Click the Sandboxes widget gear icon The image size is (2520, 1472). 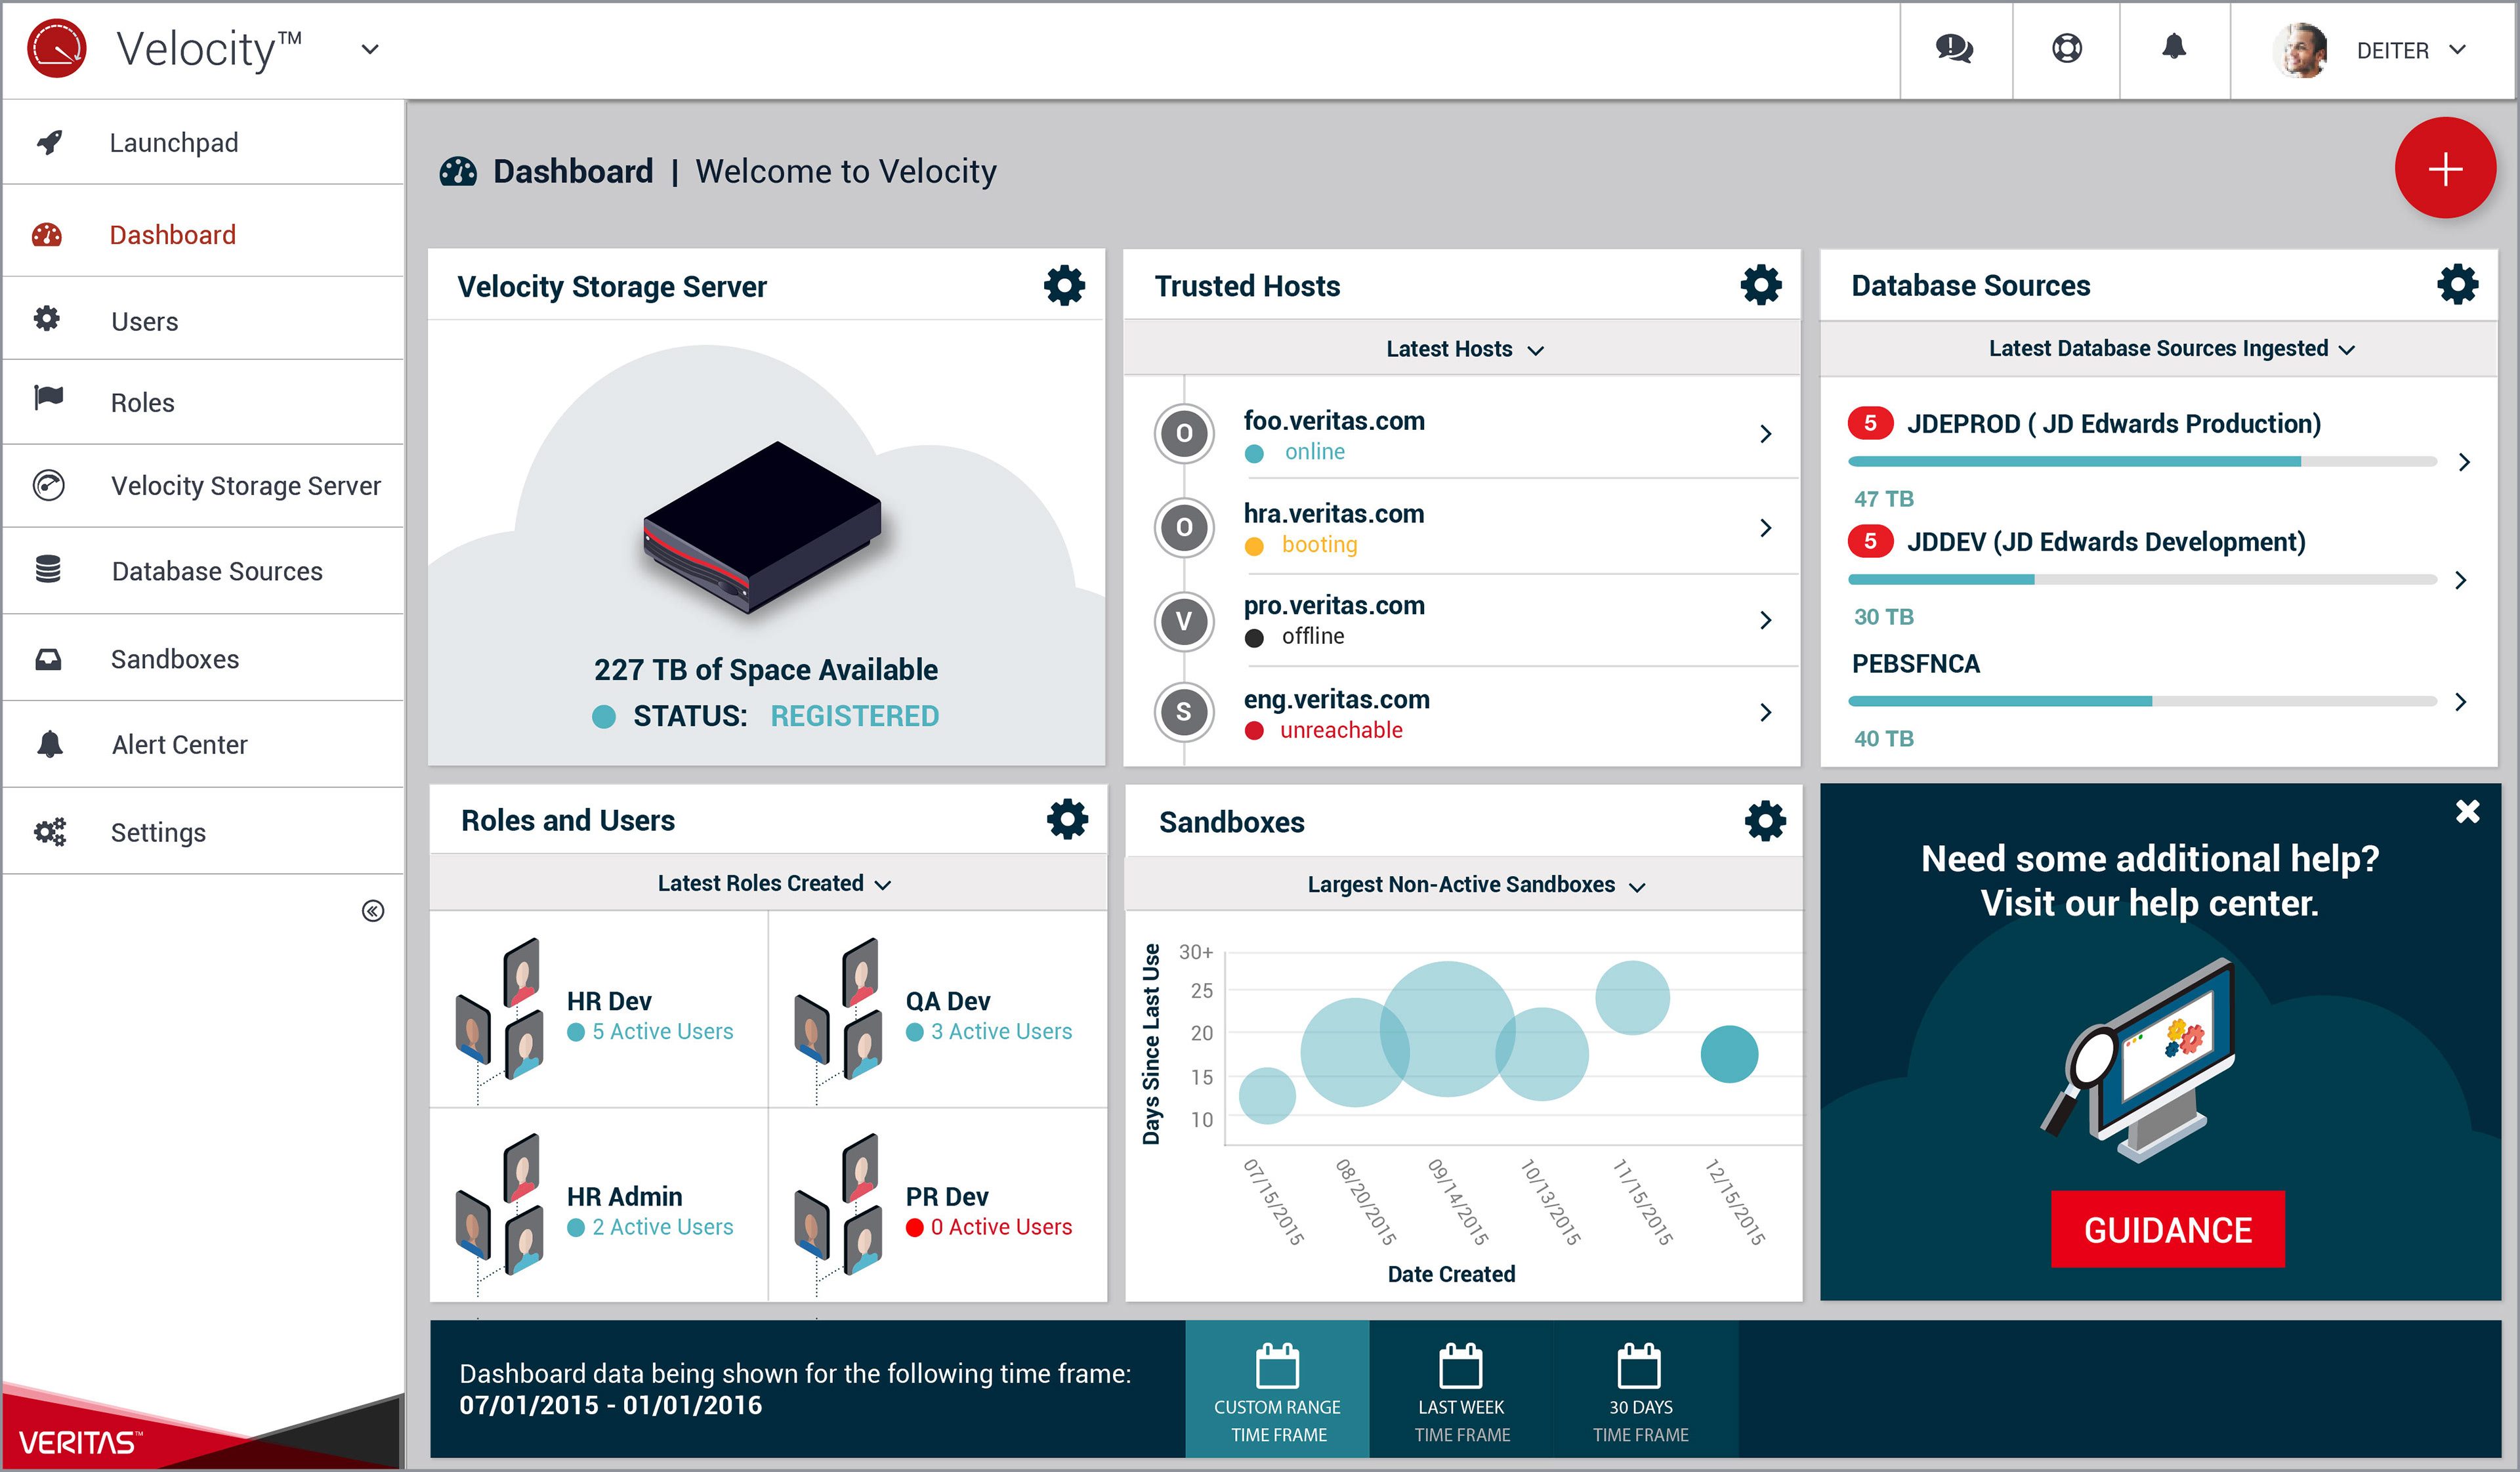point(1764,821)
